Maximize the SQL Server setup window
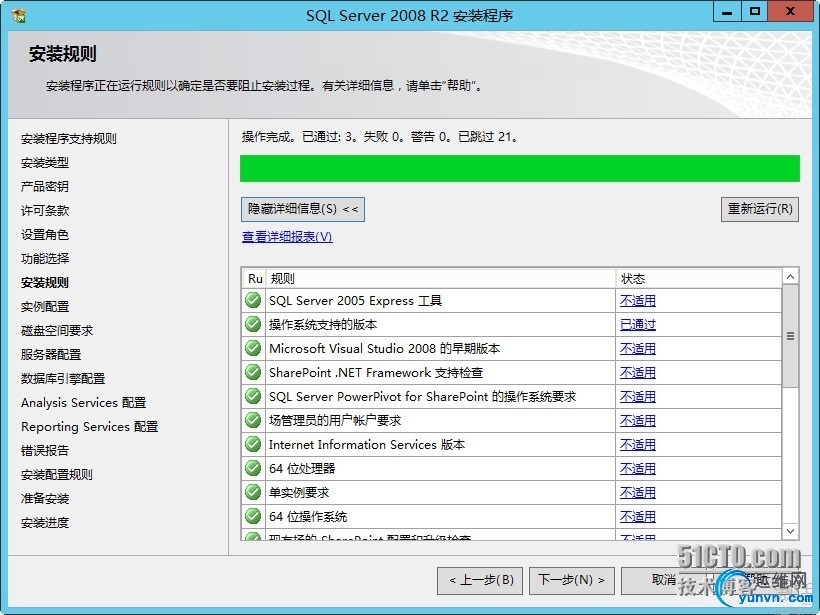This screenshot has width=820, height=615. coord(755,12)
